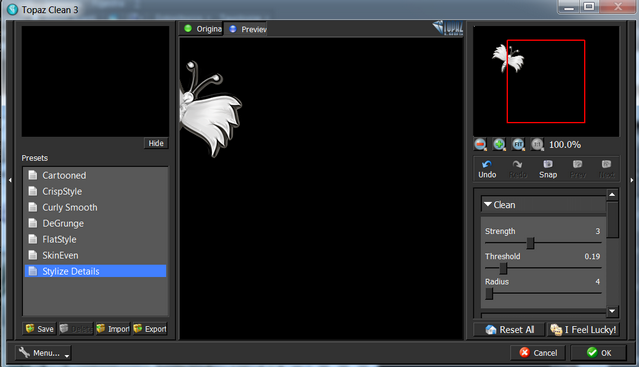Pick the DeGrunge preset
The width and height of the screenshot is (639, 367).
click(95, 223)
